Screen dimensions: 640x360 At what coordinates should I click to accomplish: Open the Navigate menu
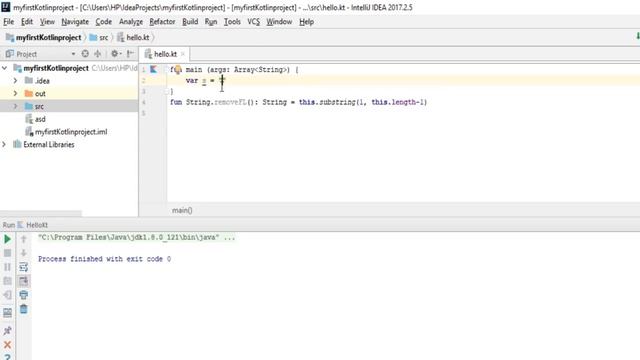tap(75, 22)
